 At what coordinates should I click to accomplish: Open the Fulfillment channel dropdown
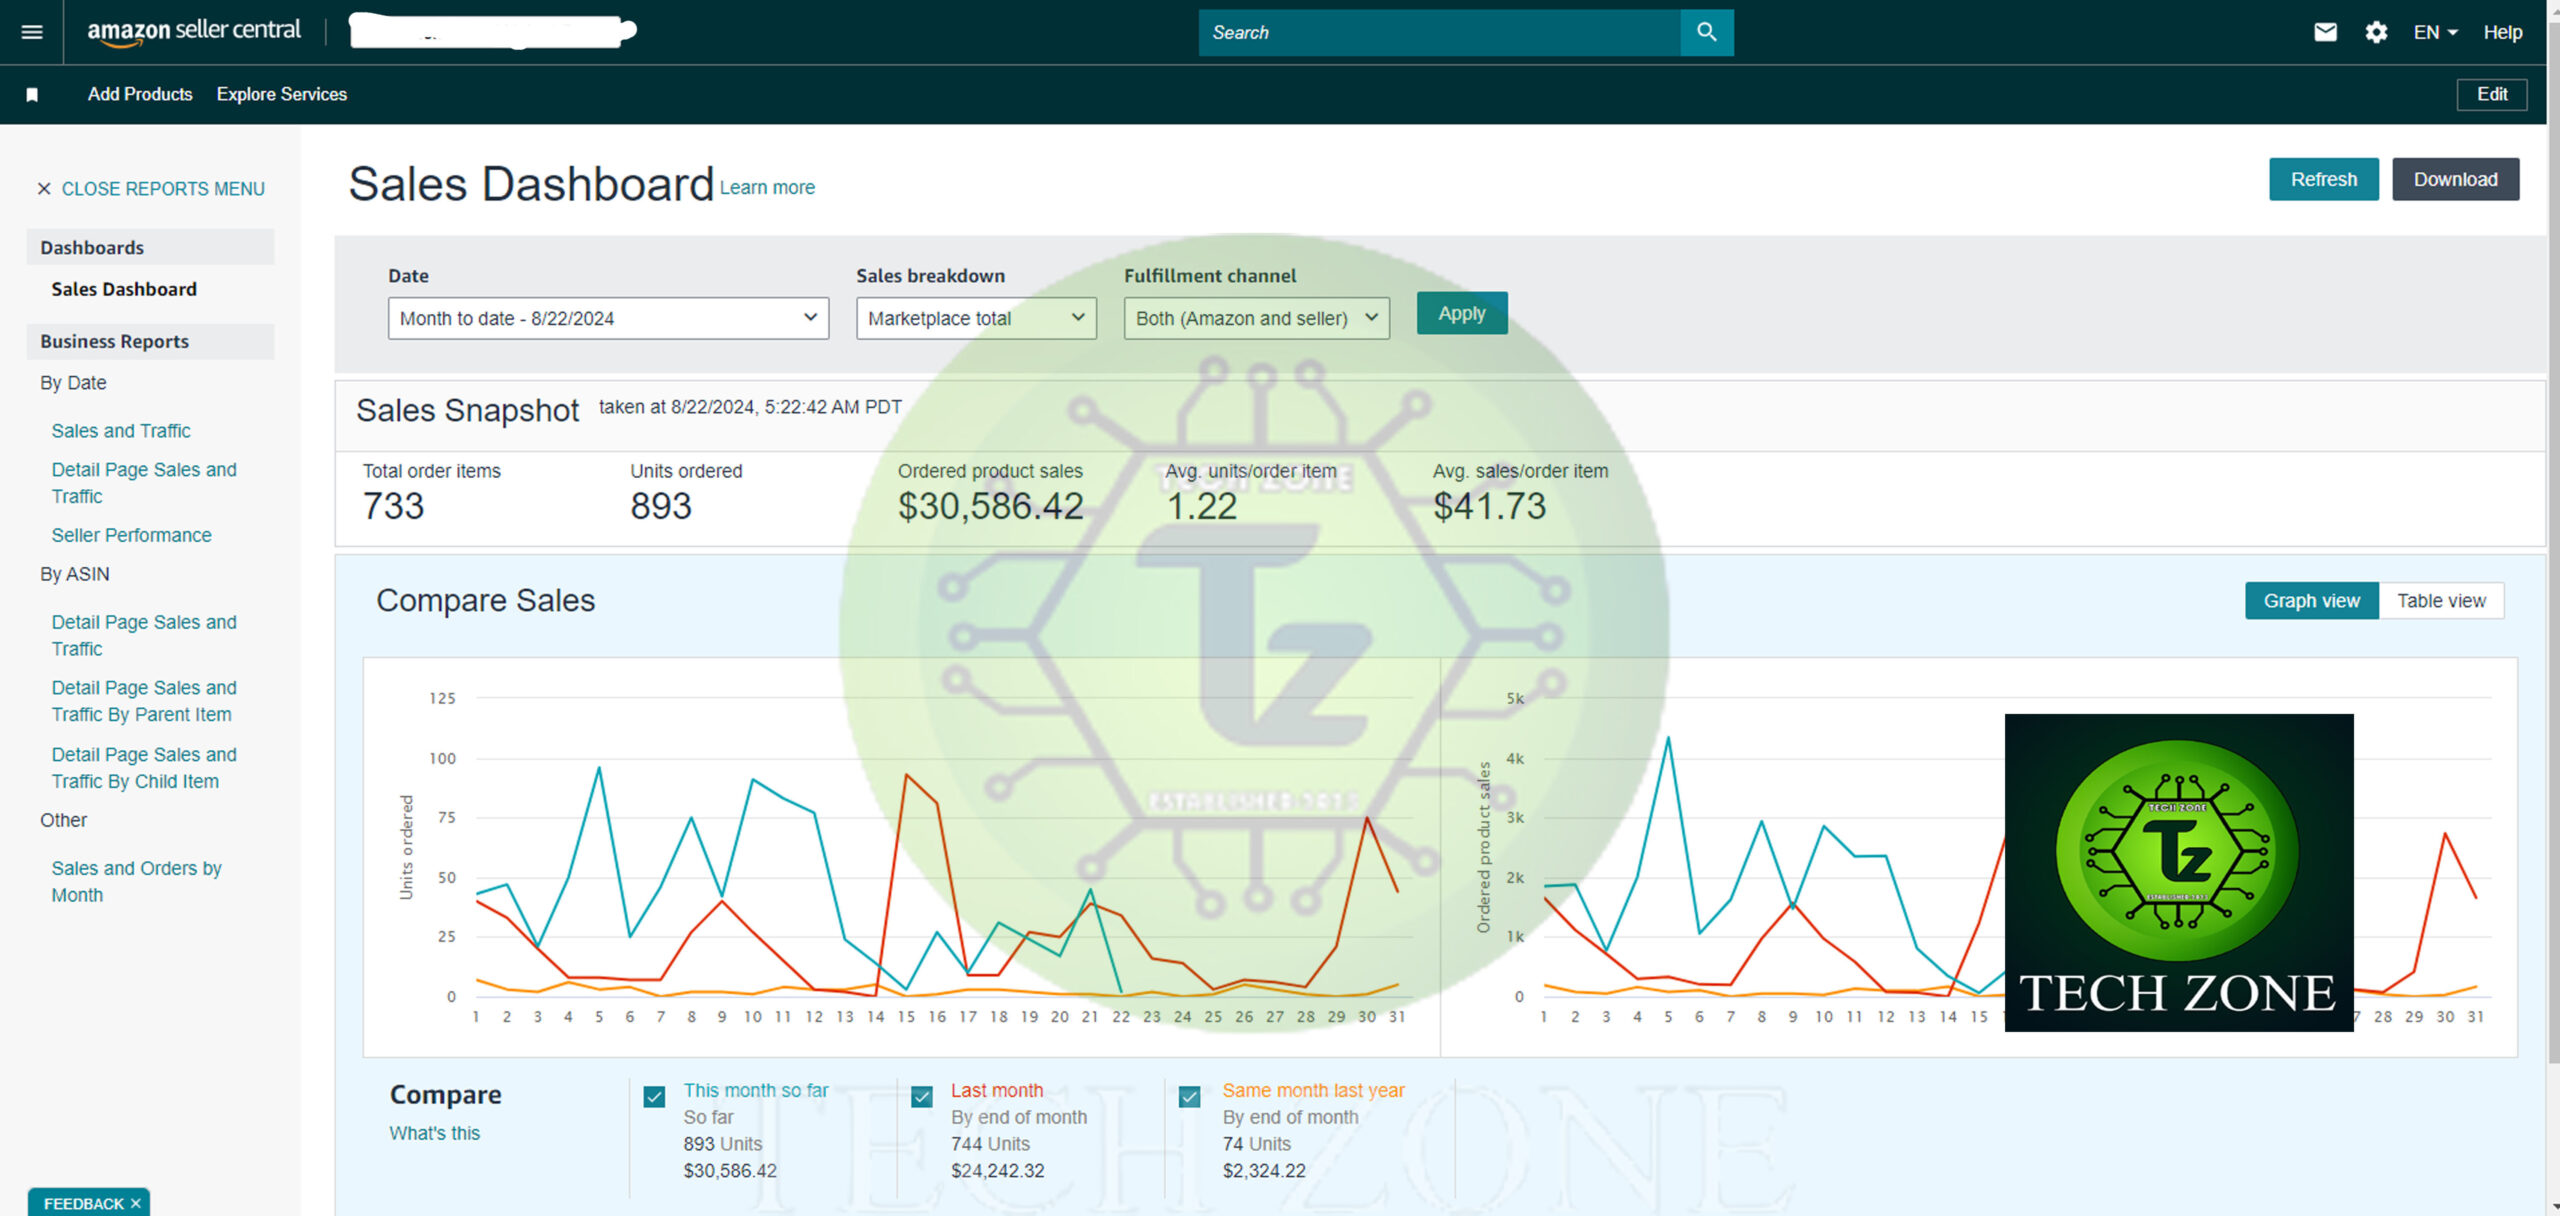(x=1257, y=318)
